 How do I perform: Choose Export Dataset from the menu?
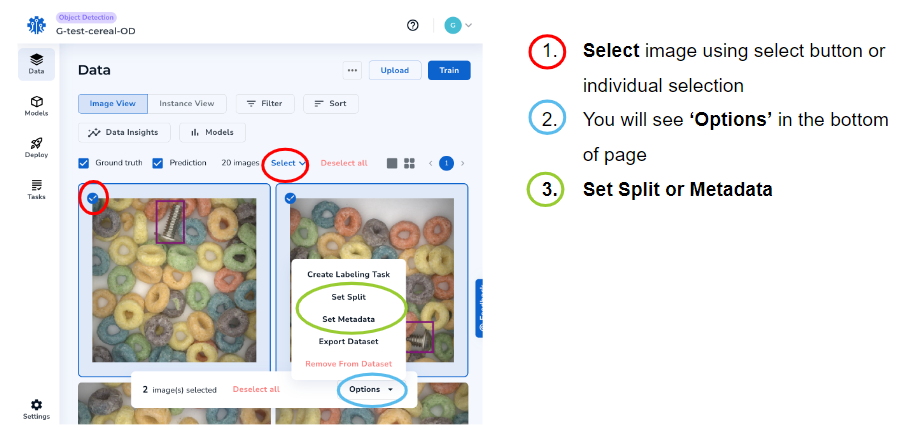coord(349,342)
